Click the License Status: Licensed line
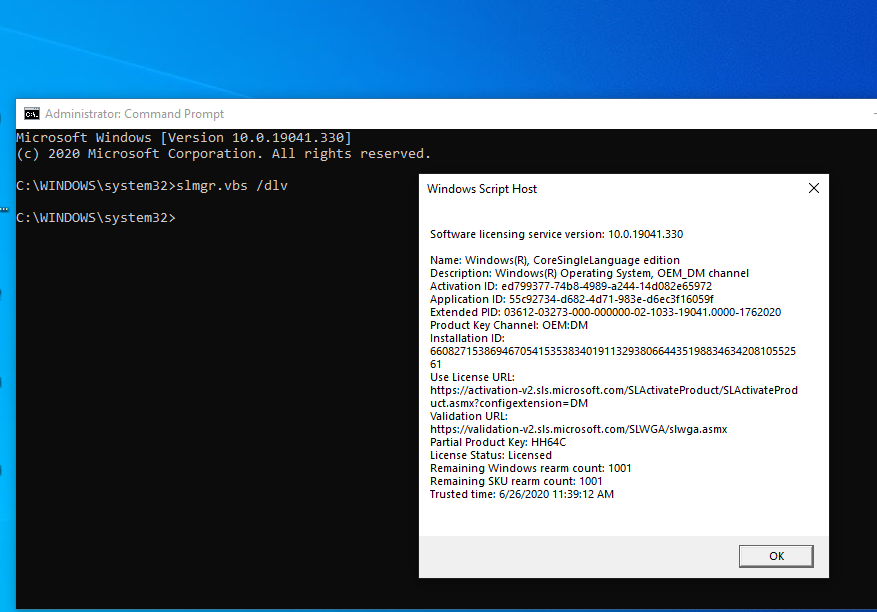The height and width of the screenshot is (612, 877). [491, 455]
